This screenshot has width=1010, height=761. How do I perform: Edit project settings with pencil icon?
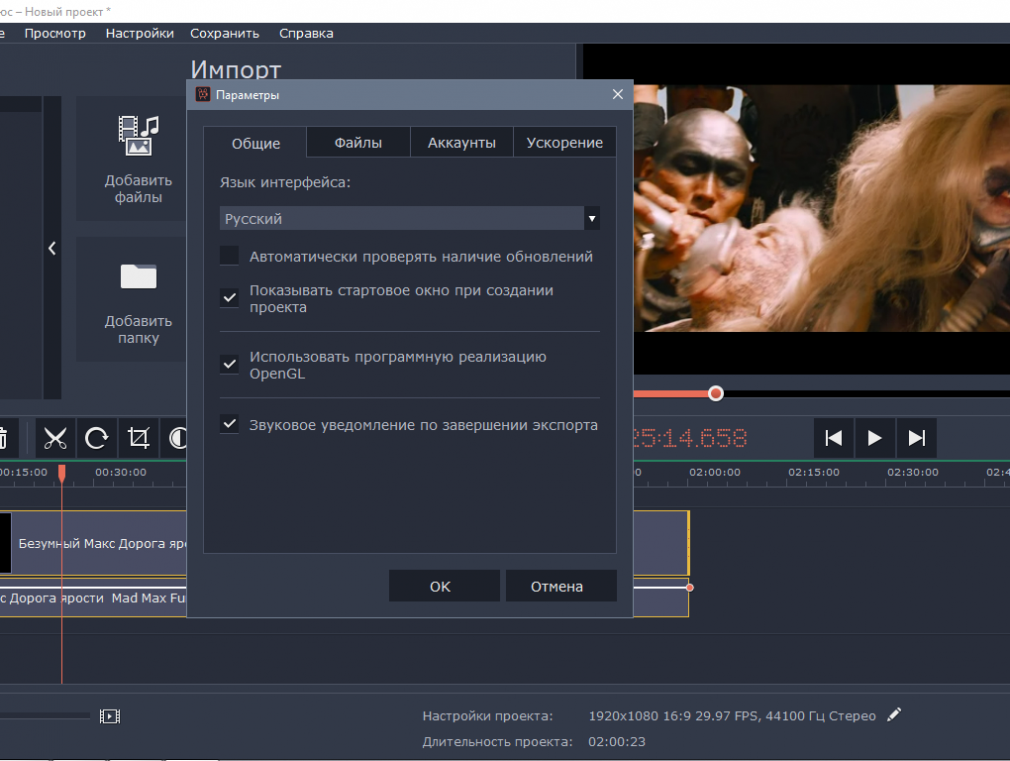click(x=894, y=715)
